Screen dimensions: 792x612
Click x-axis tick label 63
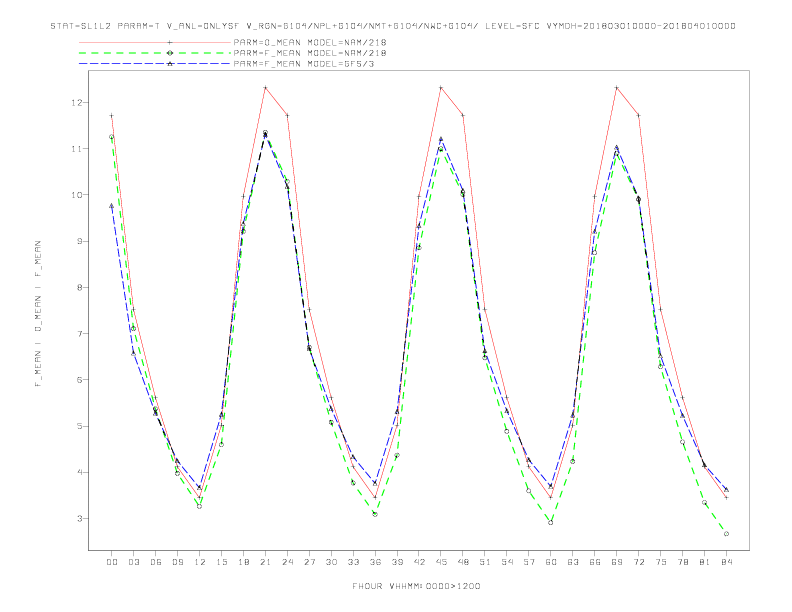click(573, 562)
